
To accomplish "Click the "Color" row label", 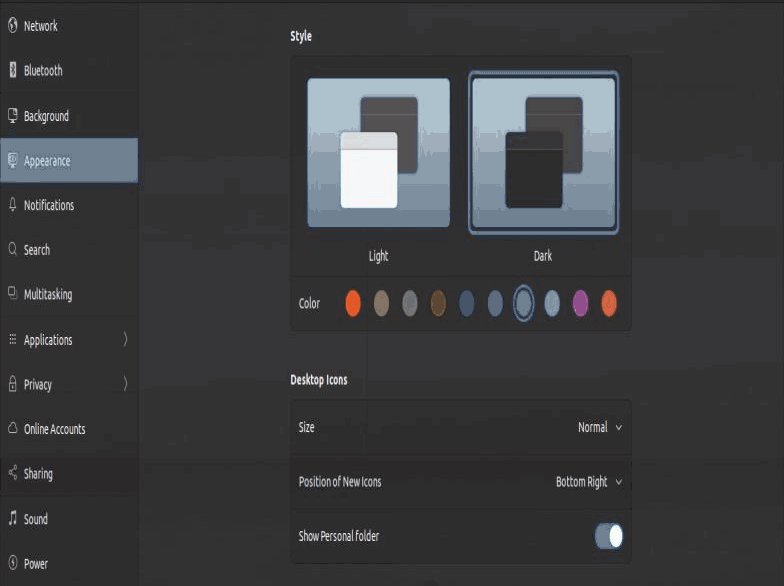I will click(309, 304).
